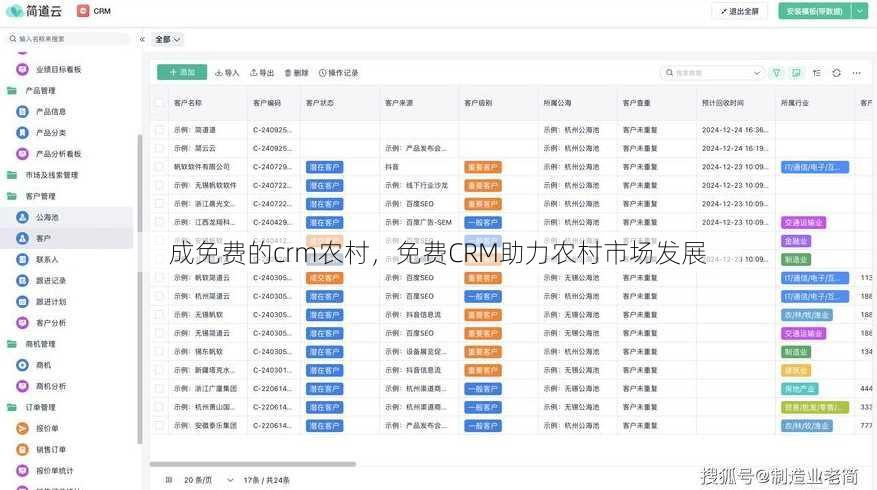
Task: Open 跟进记录 icon in sidebar
Action: tap(22, 280)
